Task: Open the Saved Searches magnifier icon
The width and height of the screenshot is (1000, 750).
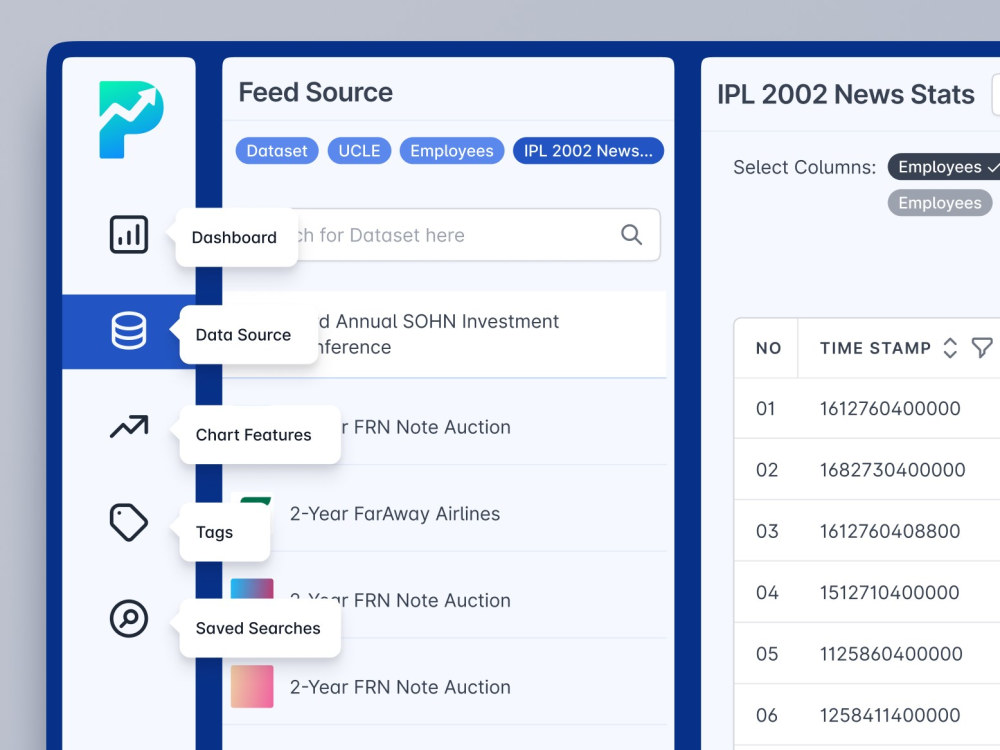Action: point(129,619)
